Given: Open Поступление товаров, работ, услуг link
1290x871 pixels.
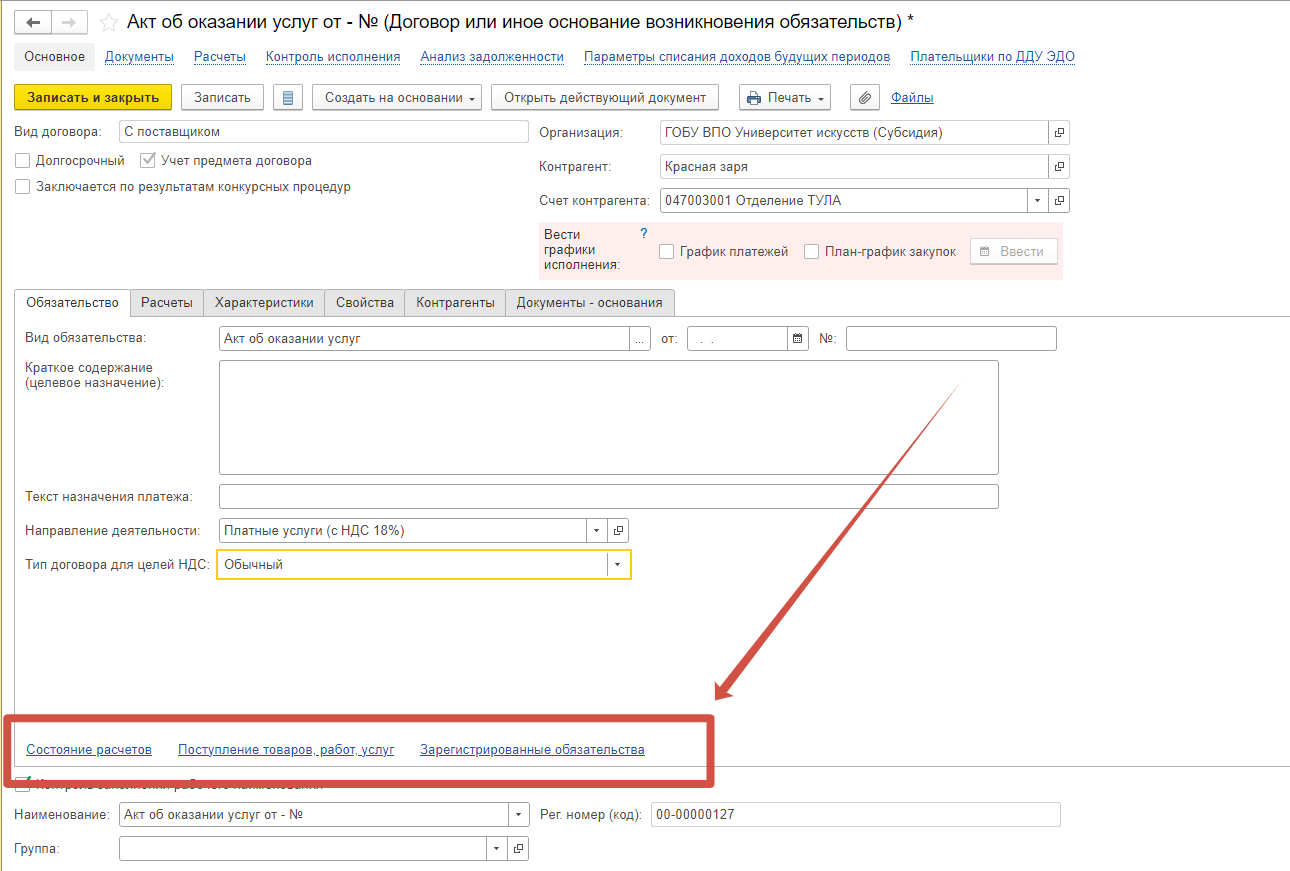Looking at the screenshot, I should tap(286, 749).
